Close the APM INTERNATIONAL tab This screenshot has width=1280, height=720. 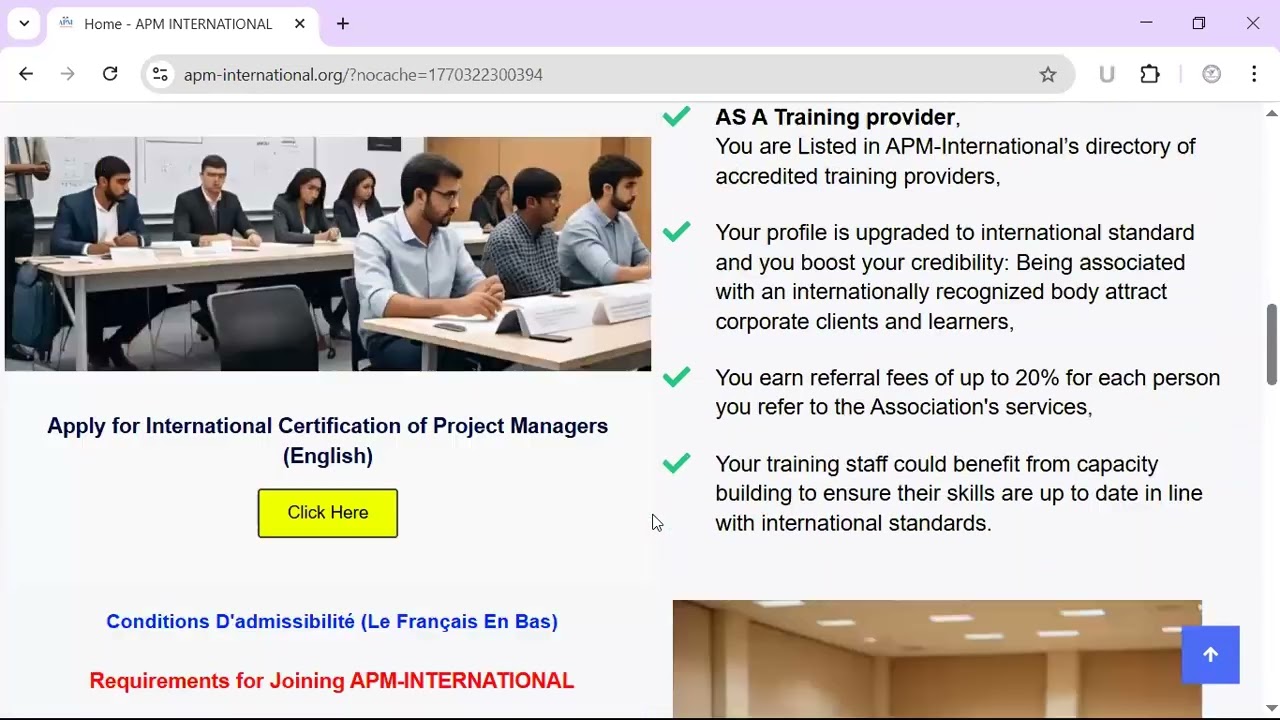299,24
